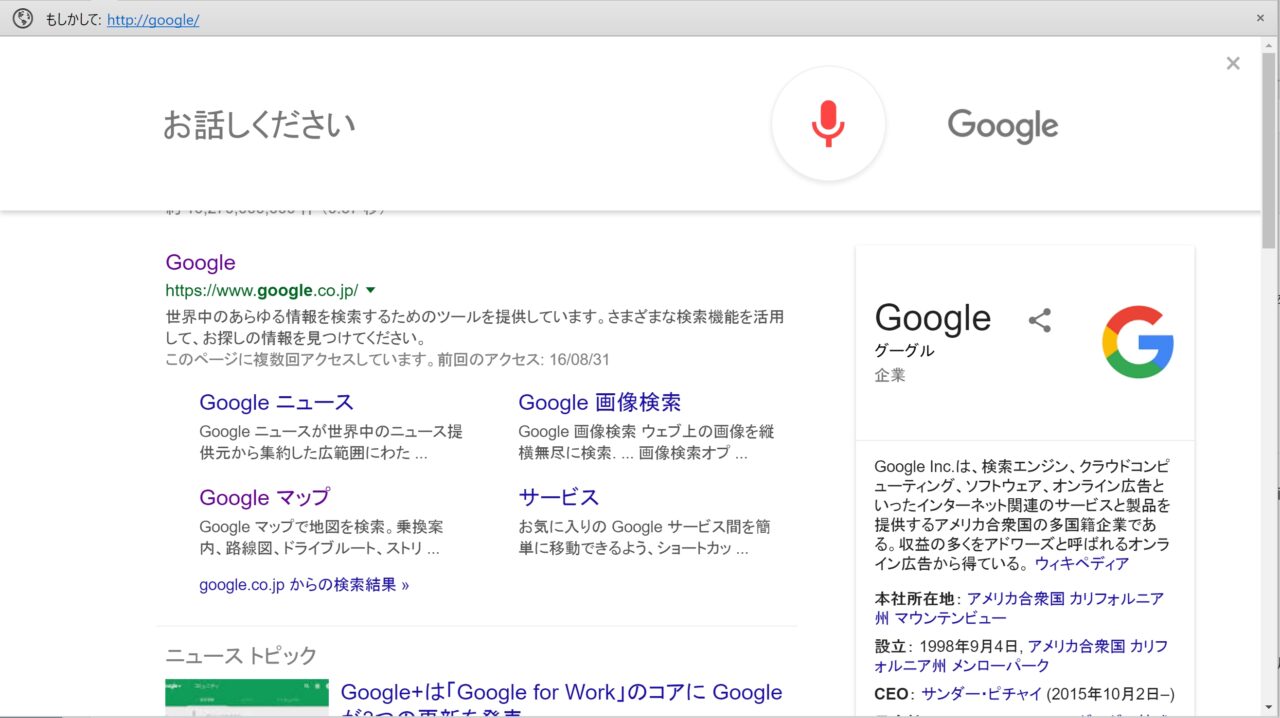Click the red microphone voice search button
The height and width of the screenshot is (718, 1280).
point(828,124)
